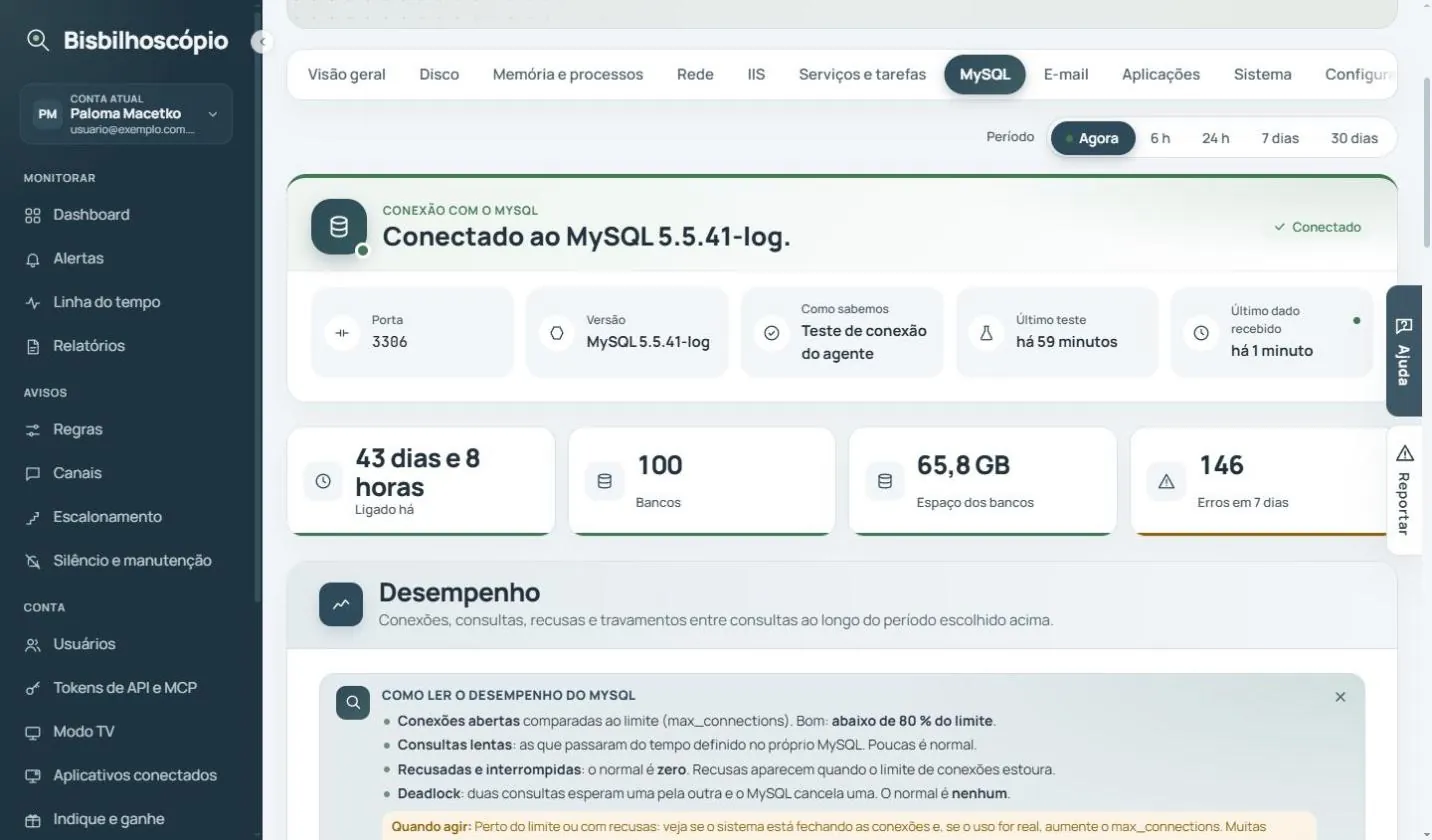
Task: Open Indique e ganhe gift icon
Action: tap(33, 820)
